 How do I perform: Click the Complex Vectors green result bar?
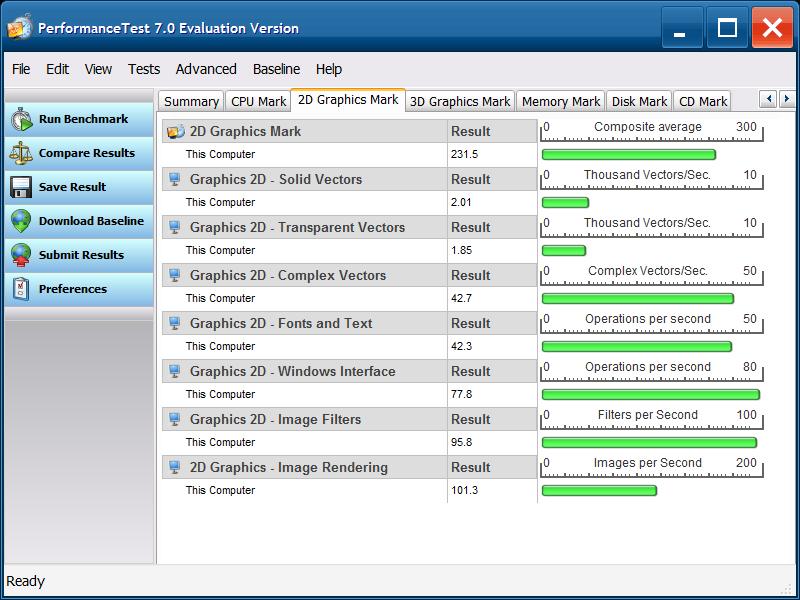pyautogui.click(x=638, y=298)
